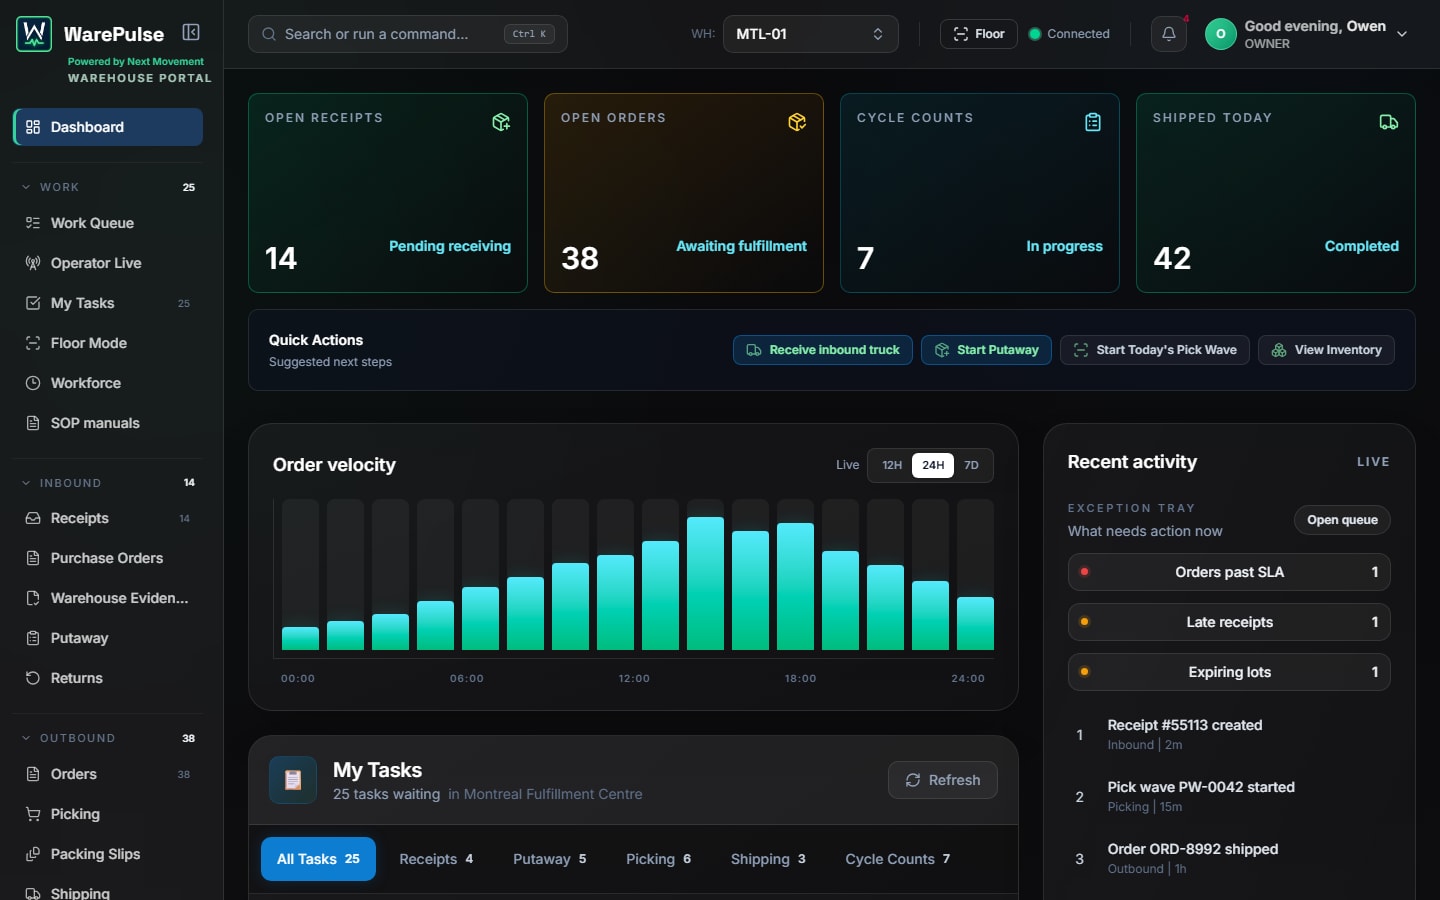Open Work Queue in the sidebar
The width and height of the screenshot is (1440, 900).
tap(108, 223)
